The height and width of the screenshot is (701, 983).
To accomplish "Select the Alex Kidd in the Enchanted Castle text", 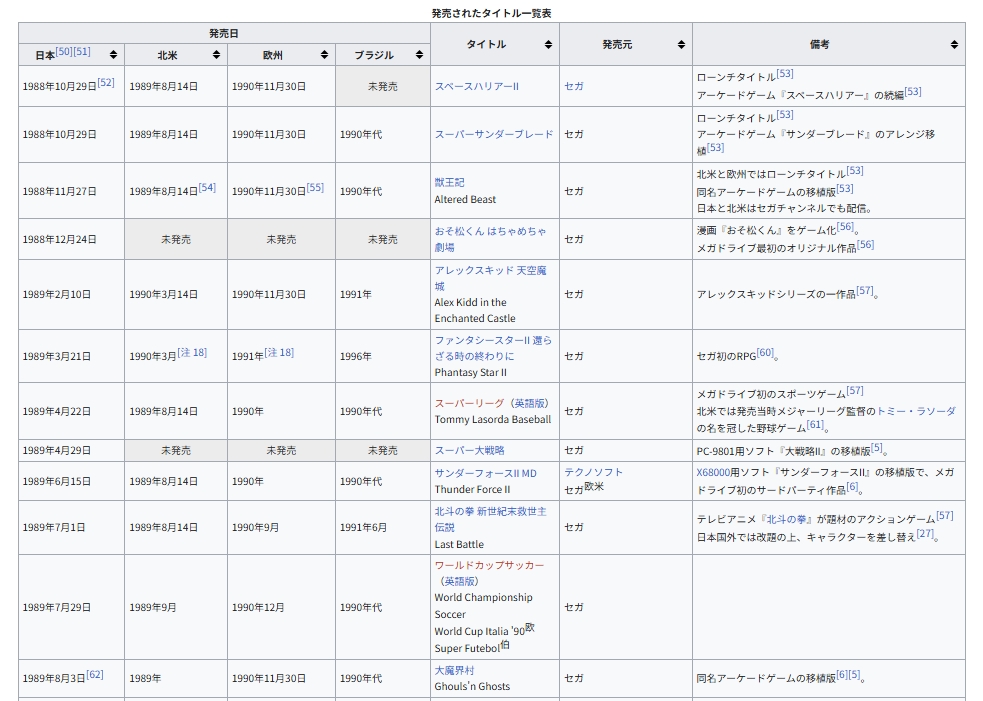I will (x=475, y=310).
